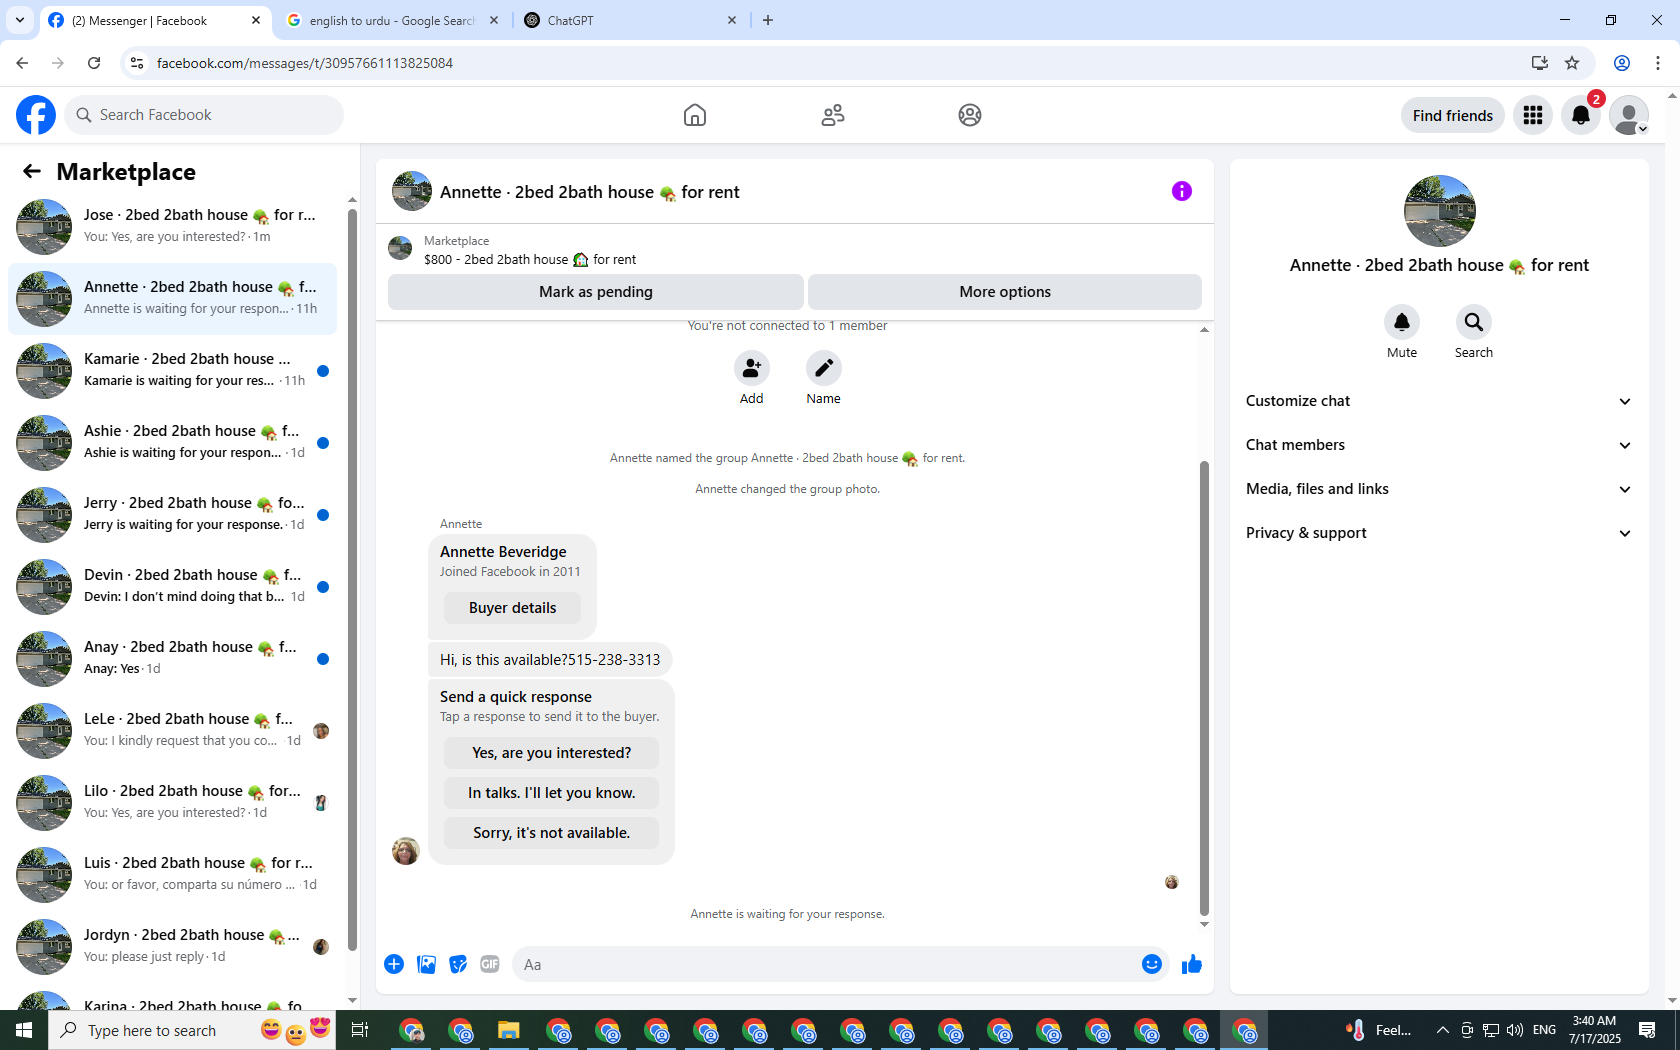Open the notifications bell
1680x1050 pixels.
pyautogui.click(x=1581, y=115)
